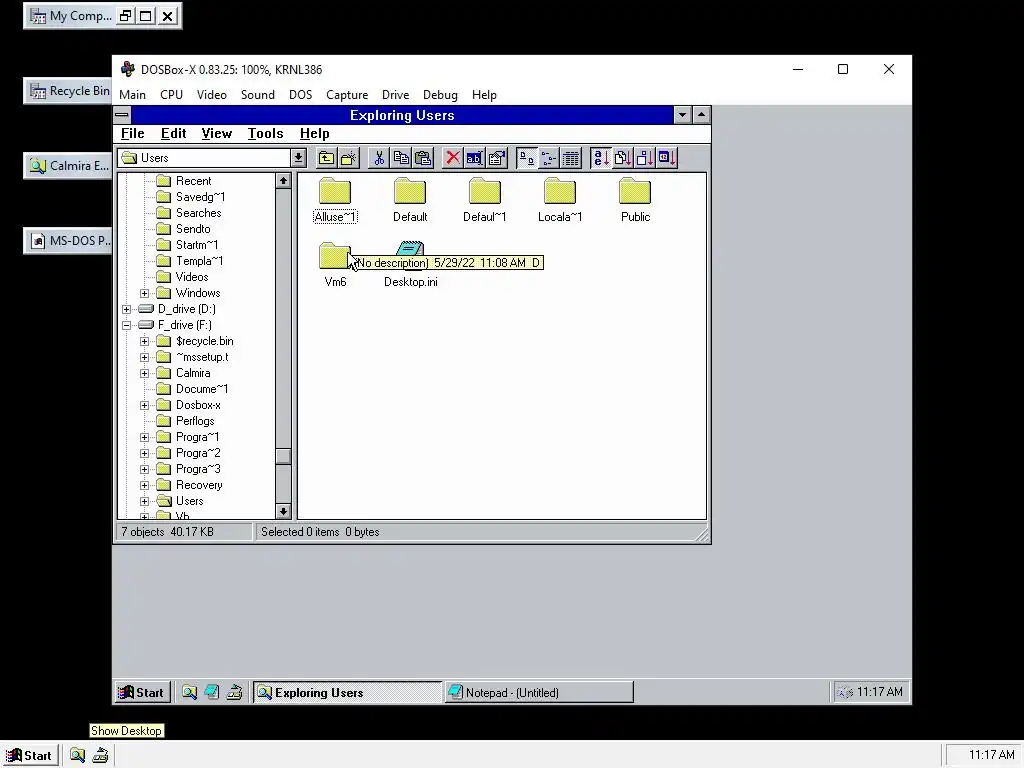
Task: Select Docume~1 folder in tree
Action: 201,389
